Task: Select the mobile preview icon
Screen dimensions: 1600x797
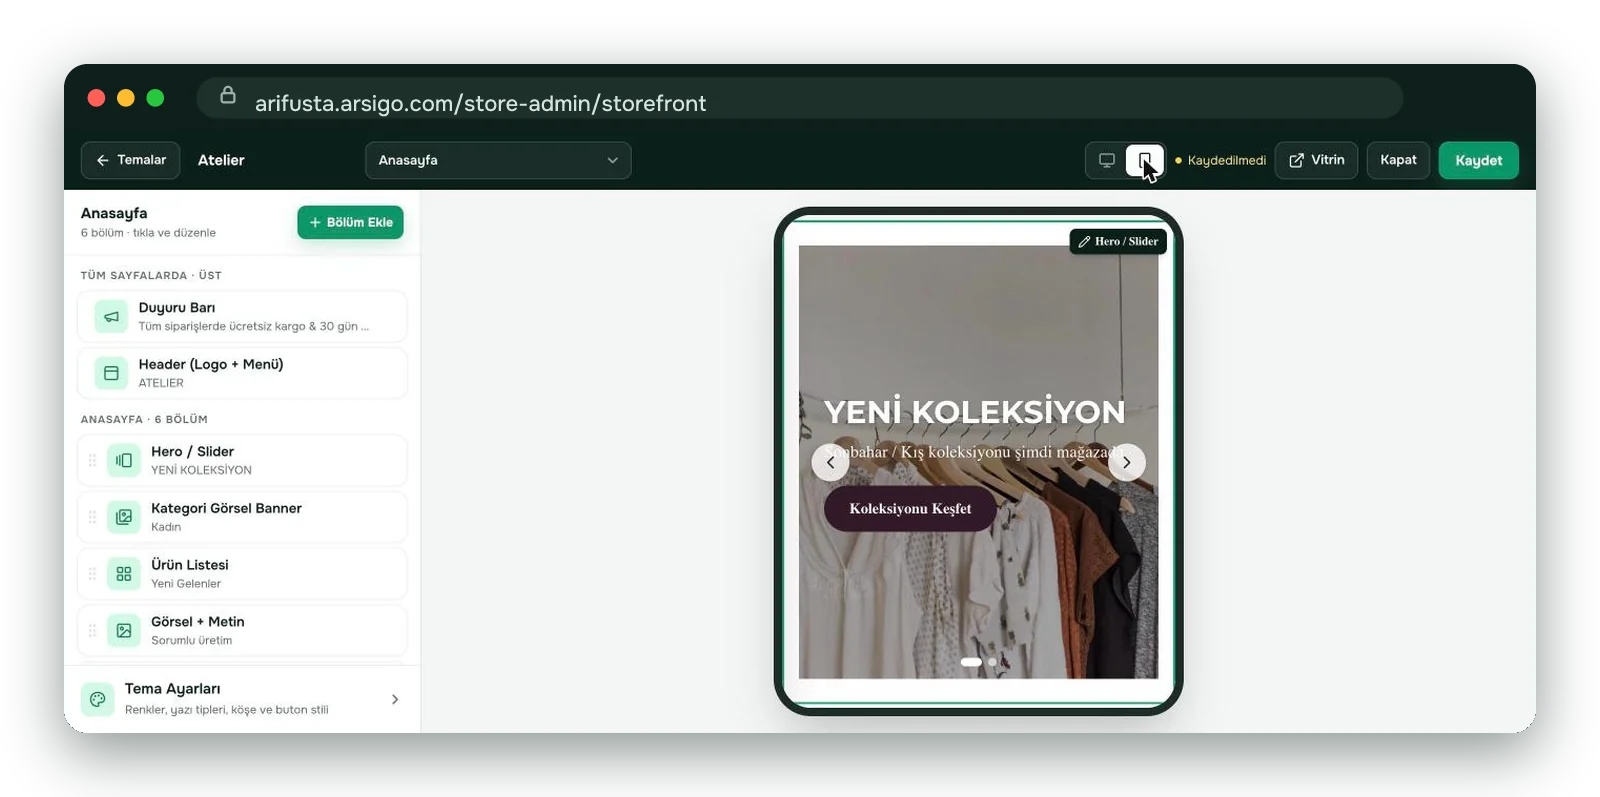Action: click(1145, 160)
